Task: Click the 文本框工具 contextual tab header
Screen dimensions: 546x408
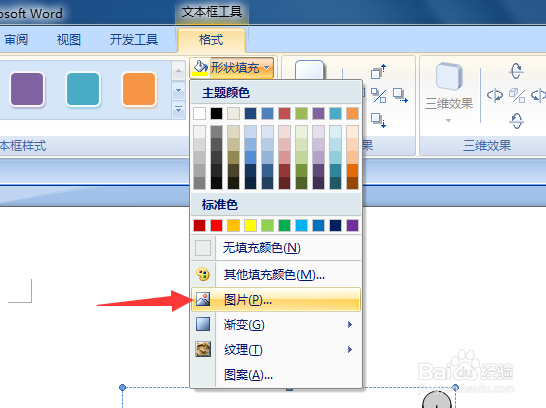Action: [x=211, y=12]
